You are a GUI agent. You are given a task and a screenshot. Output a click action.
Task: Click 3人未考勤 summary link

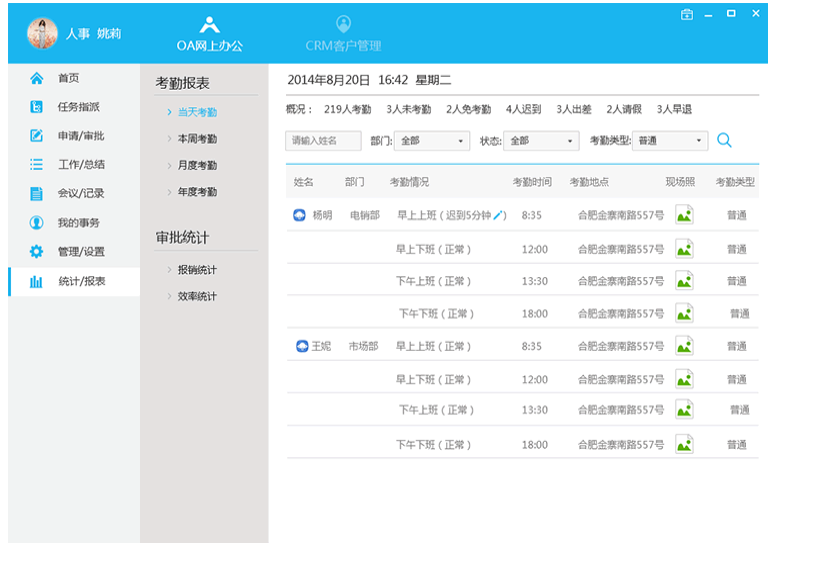click(x=409, y=109)
